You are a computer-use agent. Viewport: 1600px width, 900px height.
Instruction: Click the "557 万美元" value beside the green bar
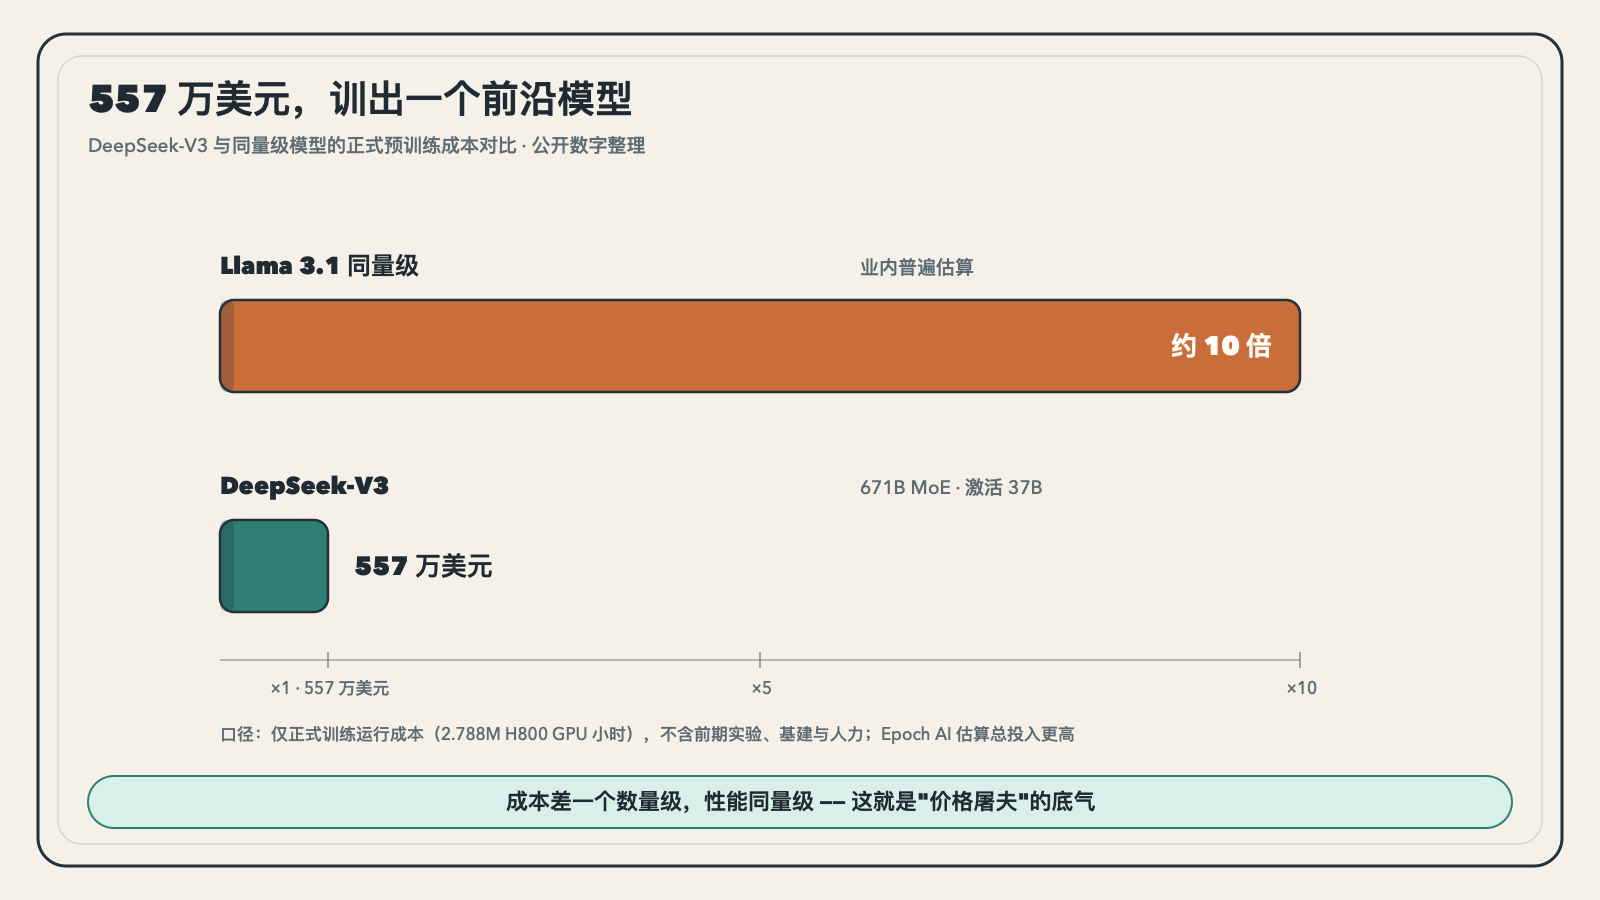(x=423, y=566)
